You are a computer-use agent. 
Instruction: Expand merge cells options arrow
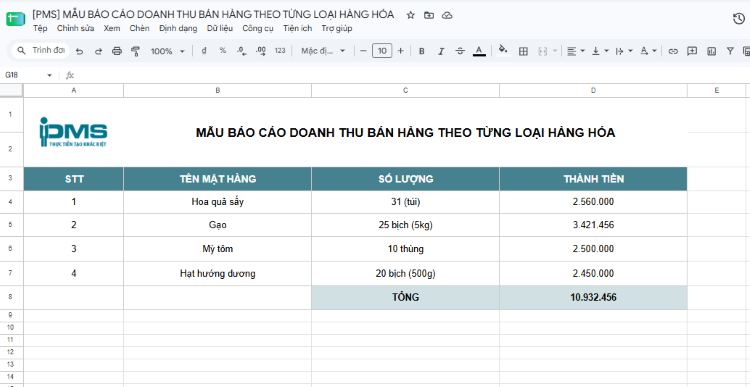pyautogui.click(x=555, y=51)
